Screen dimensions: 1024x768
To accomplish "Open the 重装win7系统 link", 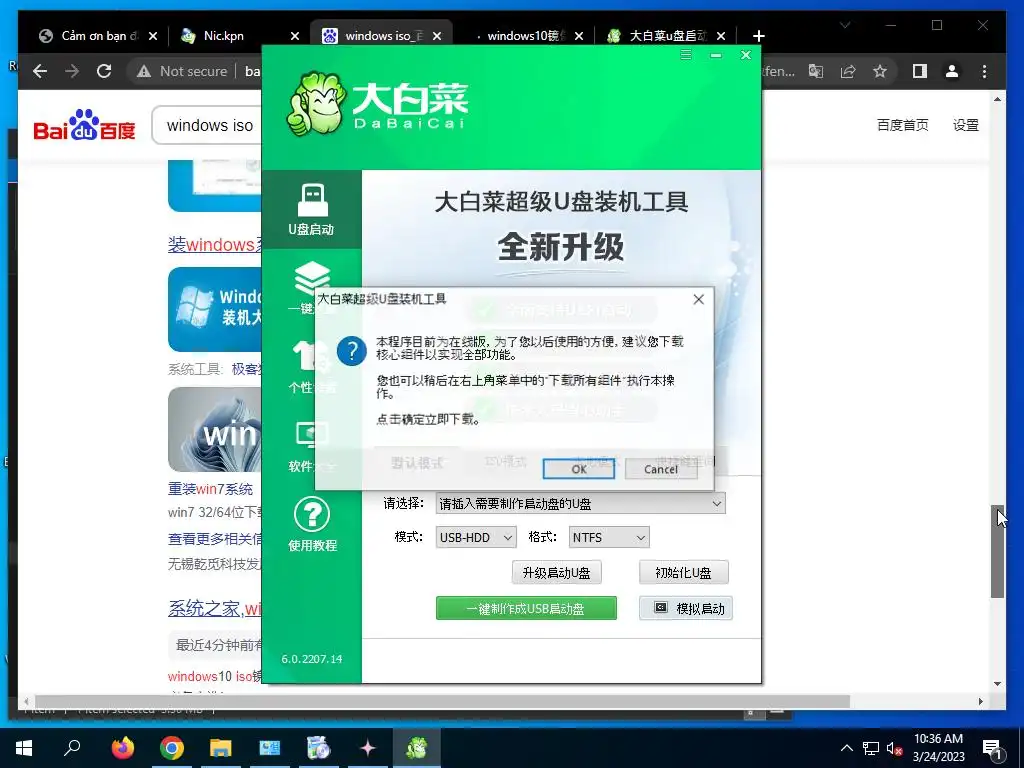I will (210, 488).
